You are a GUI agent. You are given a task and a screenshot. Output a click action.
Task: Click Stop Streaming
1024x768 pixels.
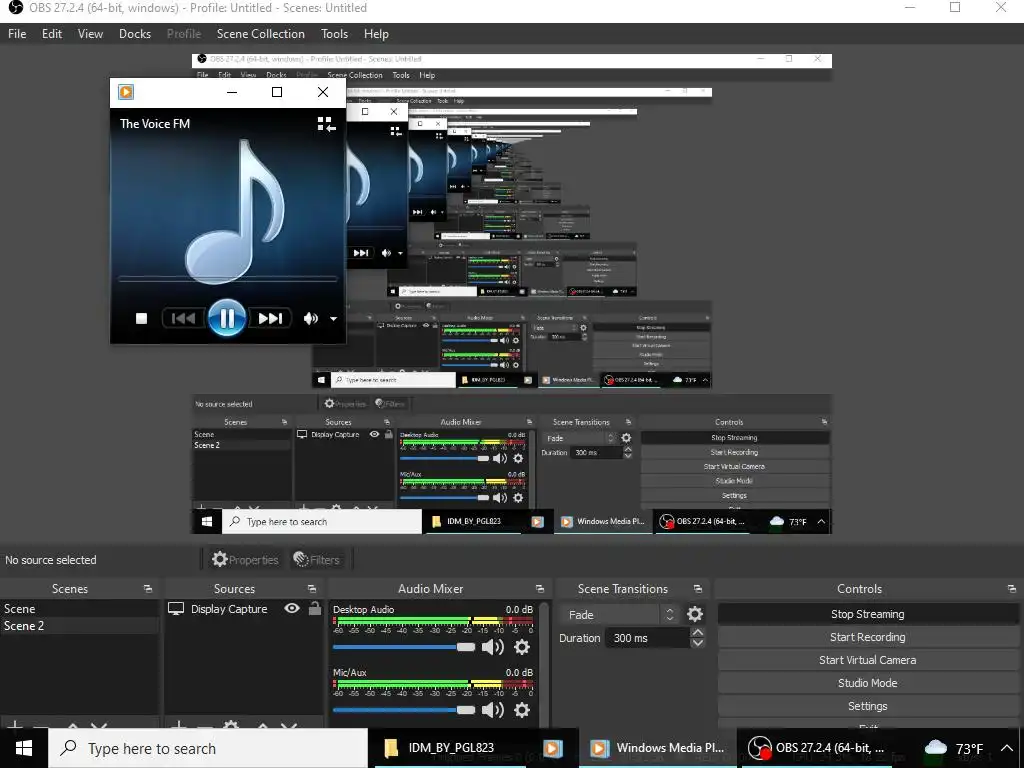click(867, 614)
